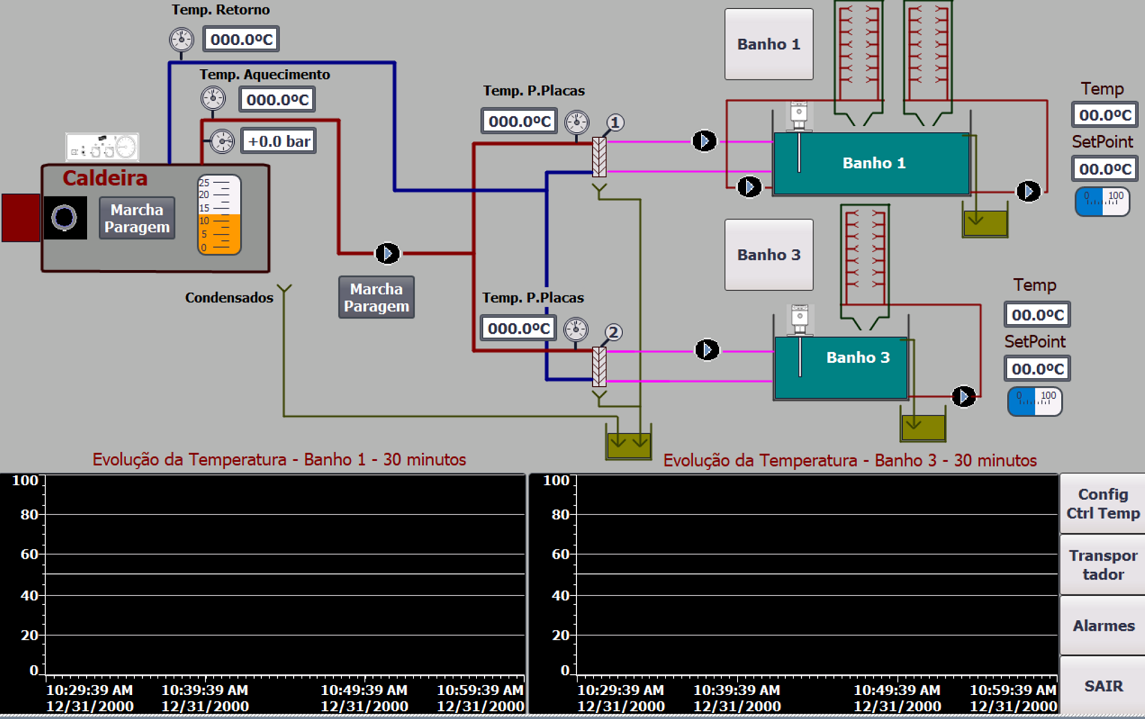Click the boiler pressure gauge icon

click(x=222, y=141)
